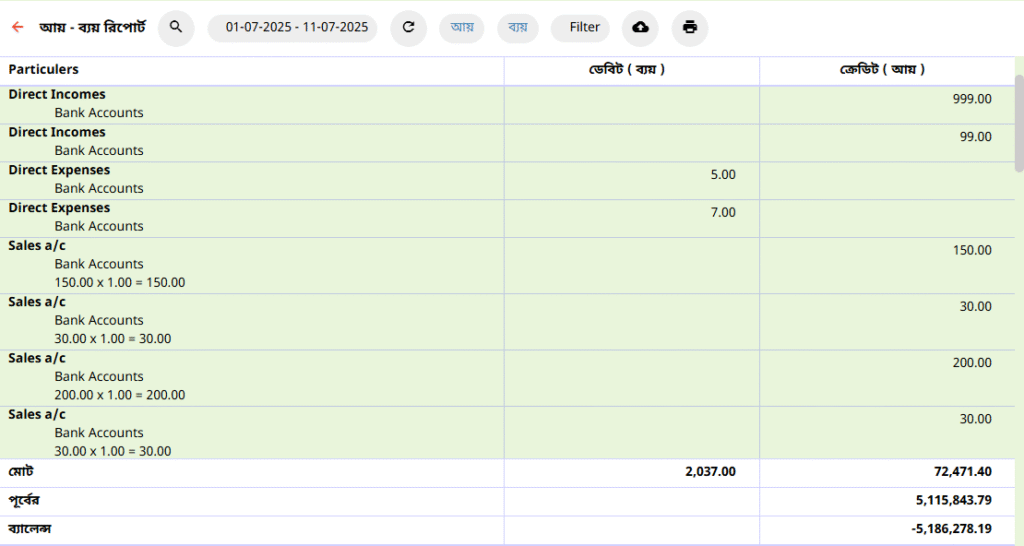Click the পূর্বের previous balance label
Viewport: 1024px width, 546px height.
click(x=24, y=500)
